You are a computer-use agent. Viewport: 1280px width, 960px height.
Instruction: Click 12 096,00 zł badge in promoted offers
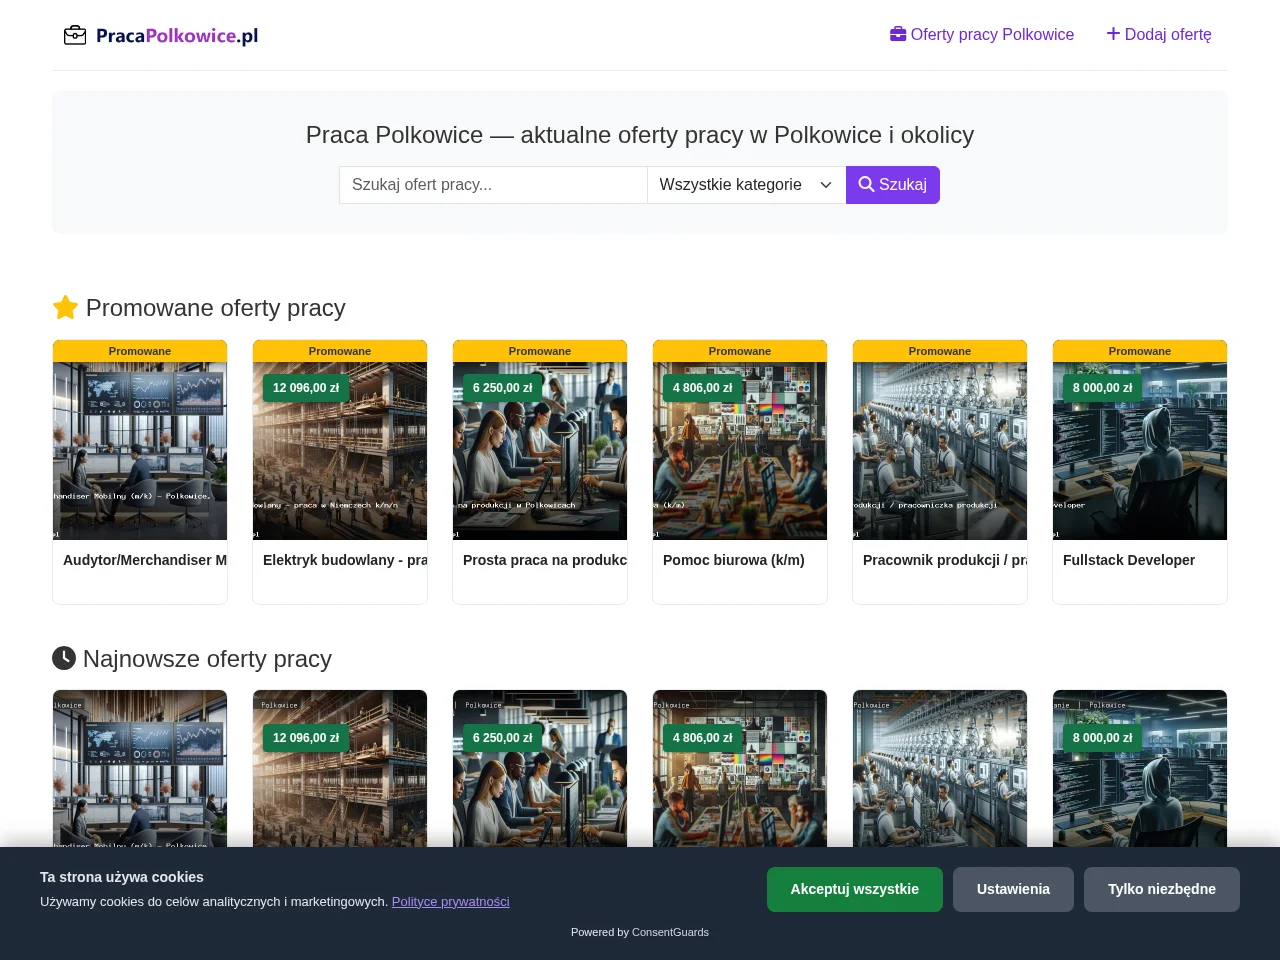pyautogui.click(x=306, y=388)
